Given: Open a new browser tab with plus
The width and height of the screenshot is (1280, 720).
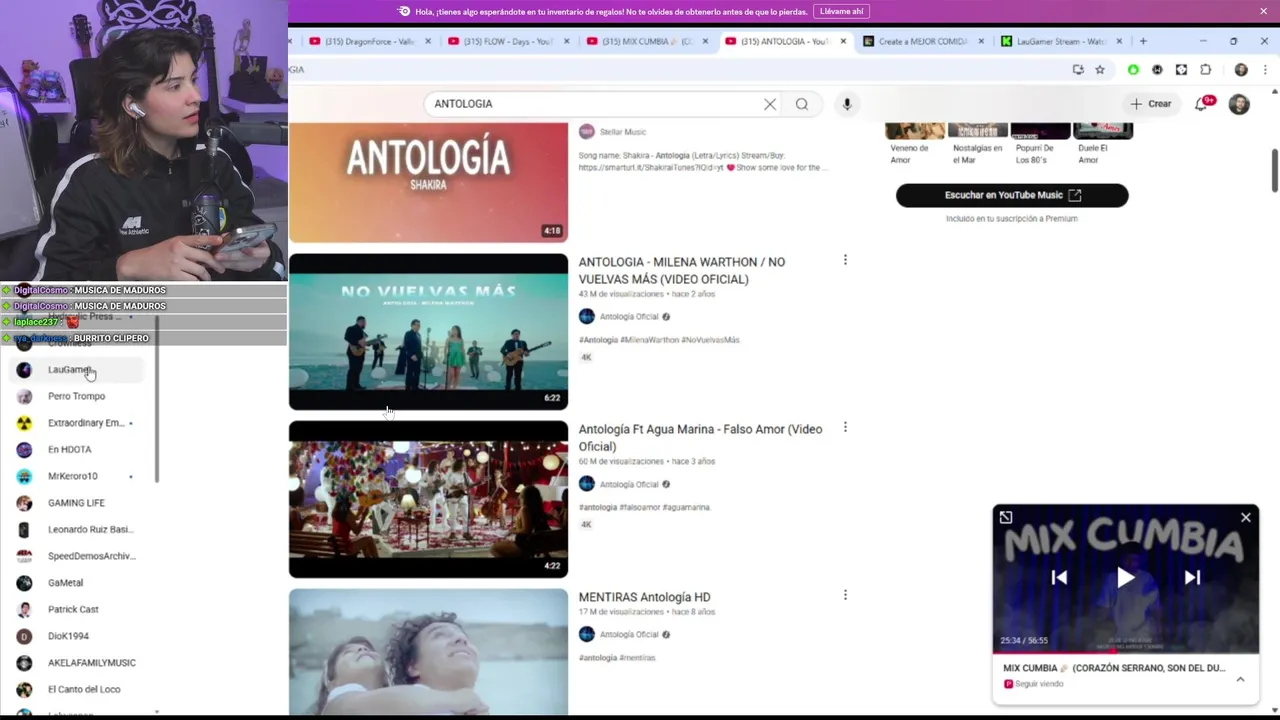Looking at the screenshot, I should 1143,41.
